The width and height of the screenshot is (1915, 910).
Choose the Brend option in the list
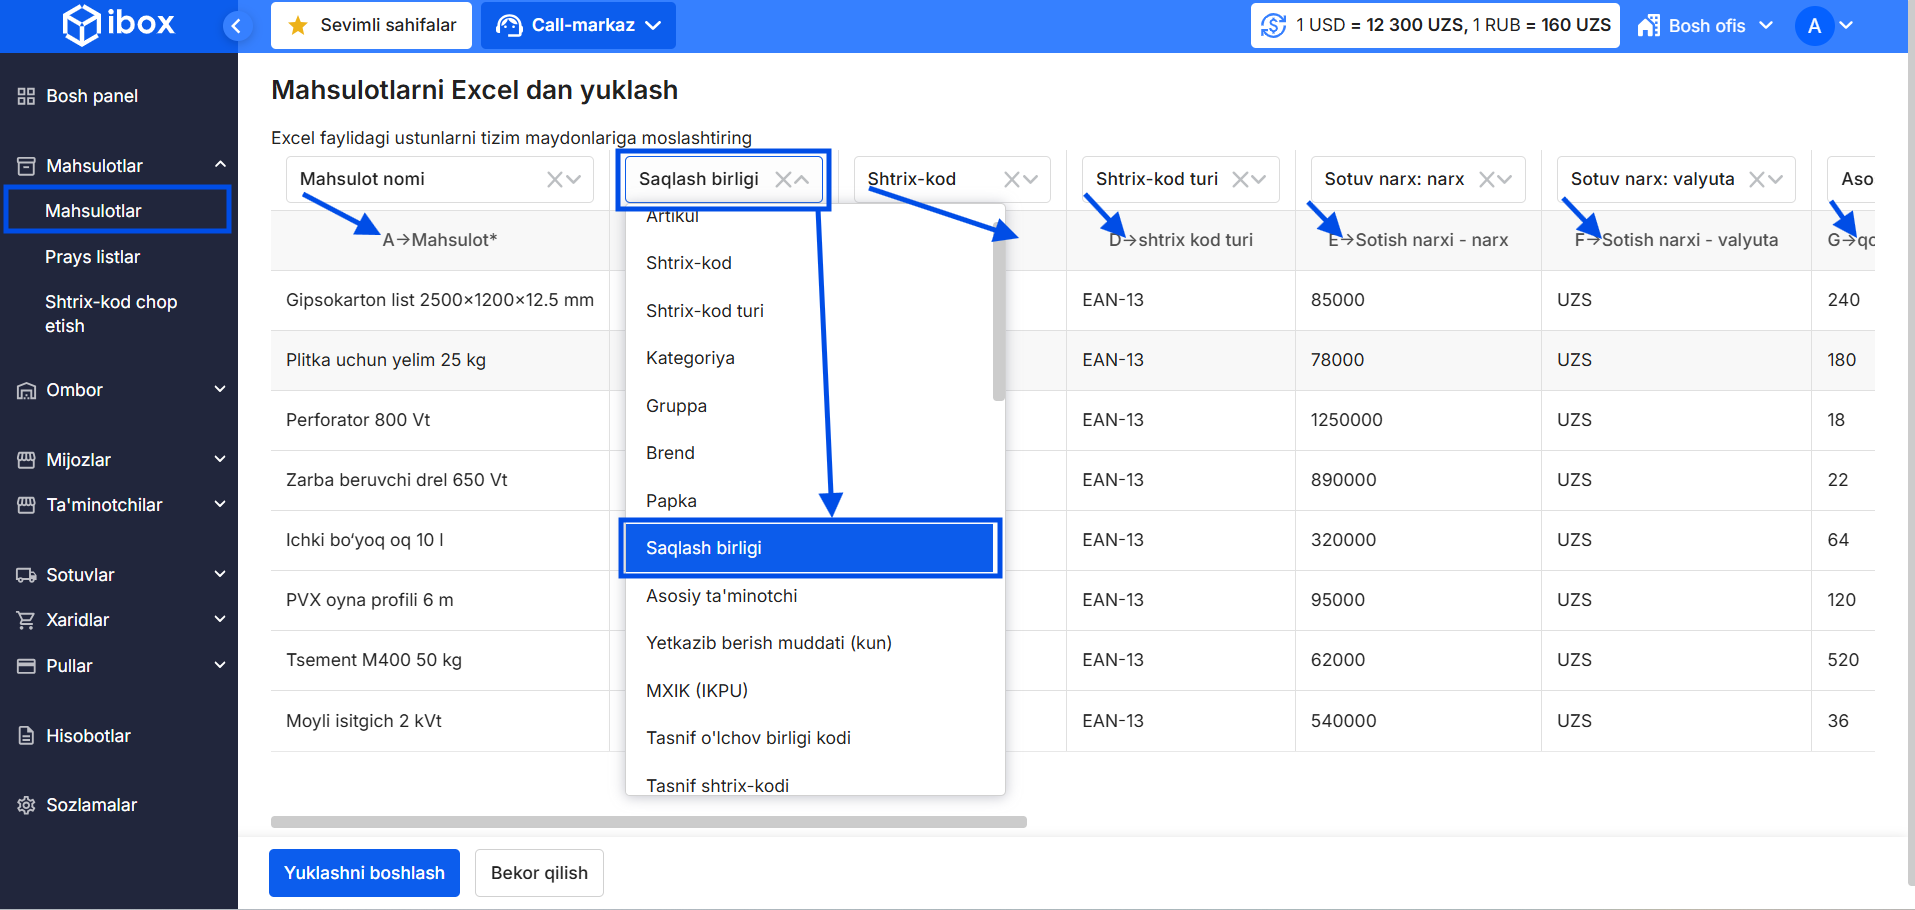(x=670, y=453)
